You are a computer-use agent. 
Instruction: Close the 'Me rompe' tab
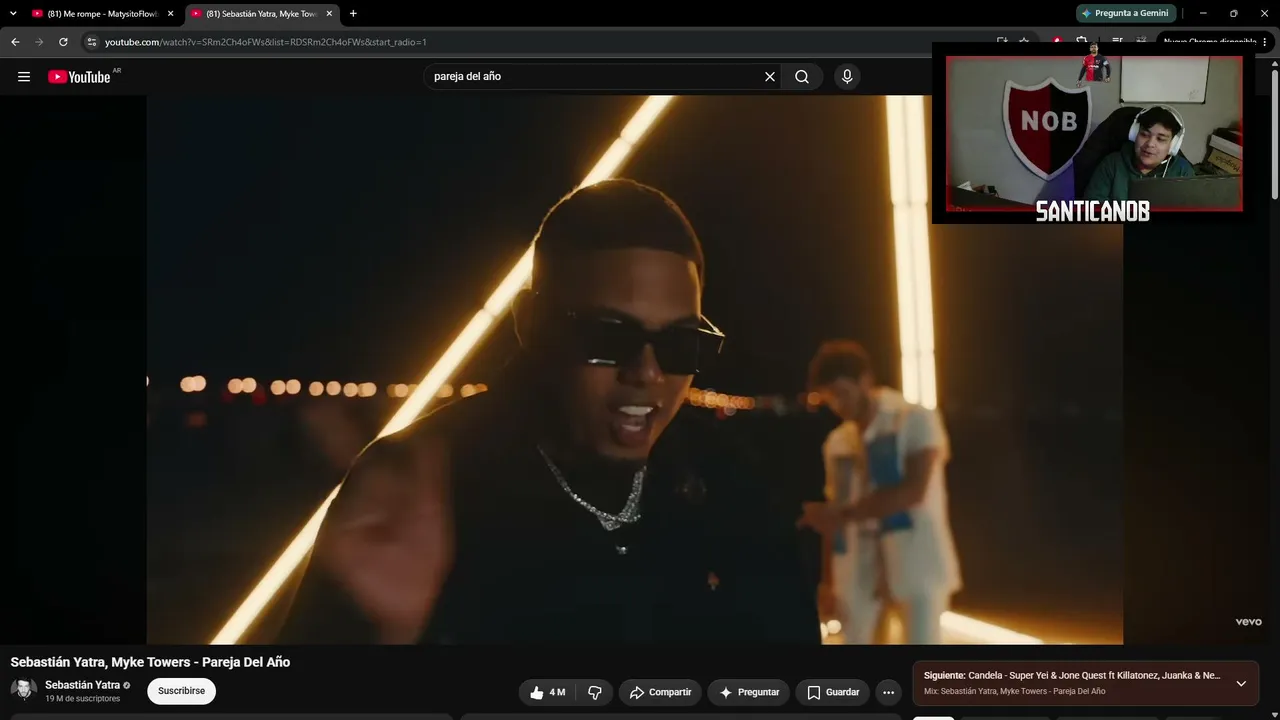[x=170, y=14]
